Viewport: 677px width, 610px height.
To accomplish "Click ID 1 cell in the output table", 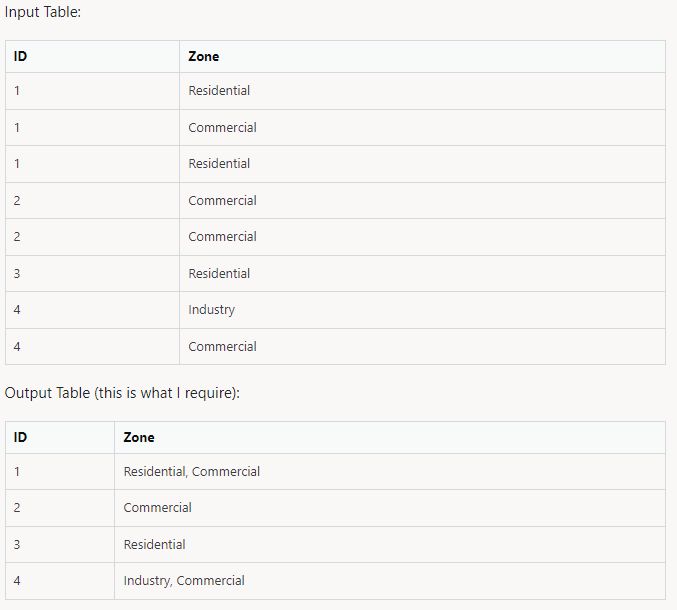I will click(x=60, y=471).
